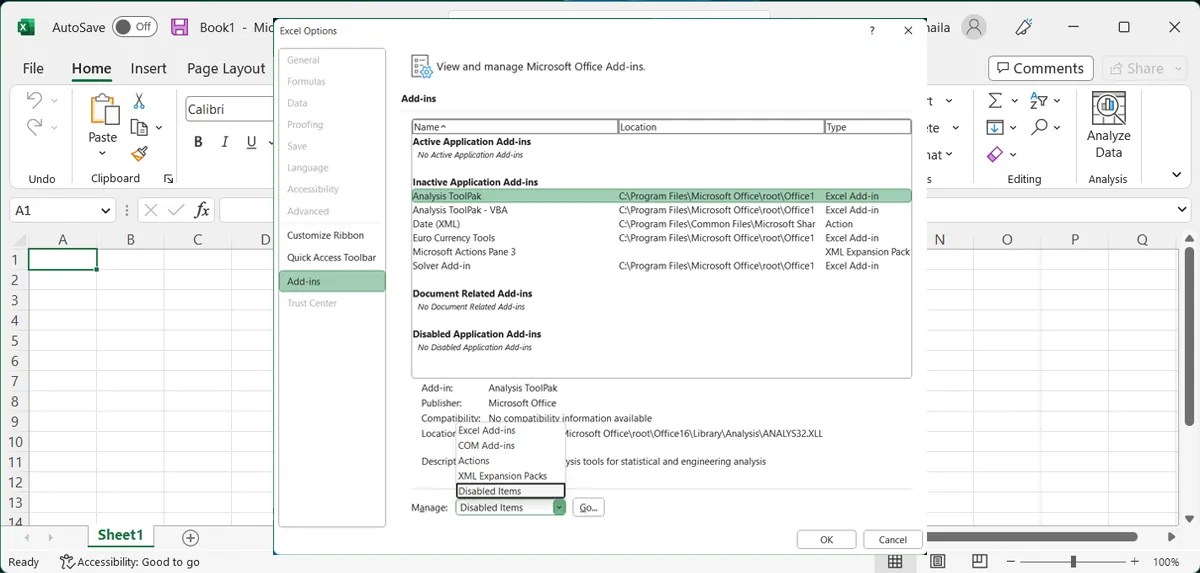Click the Redo arrow icon
Screen dimensions: 1200x573
34,127
